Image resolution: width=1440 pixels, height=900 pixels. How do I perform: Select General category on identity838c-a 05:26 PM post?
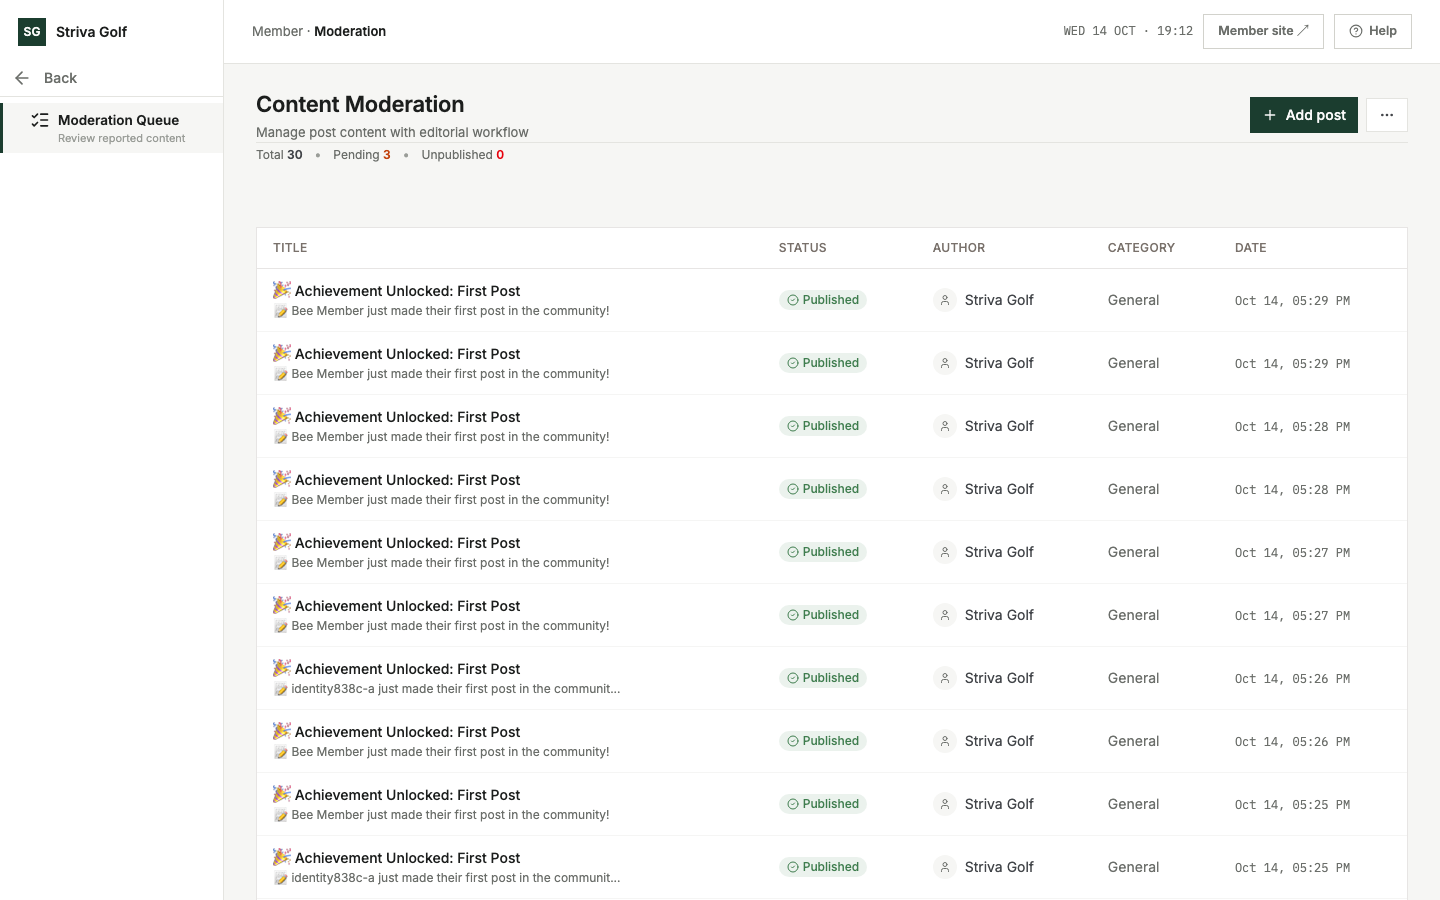[1133, 678]
